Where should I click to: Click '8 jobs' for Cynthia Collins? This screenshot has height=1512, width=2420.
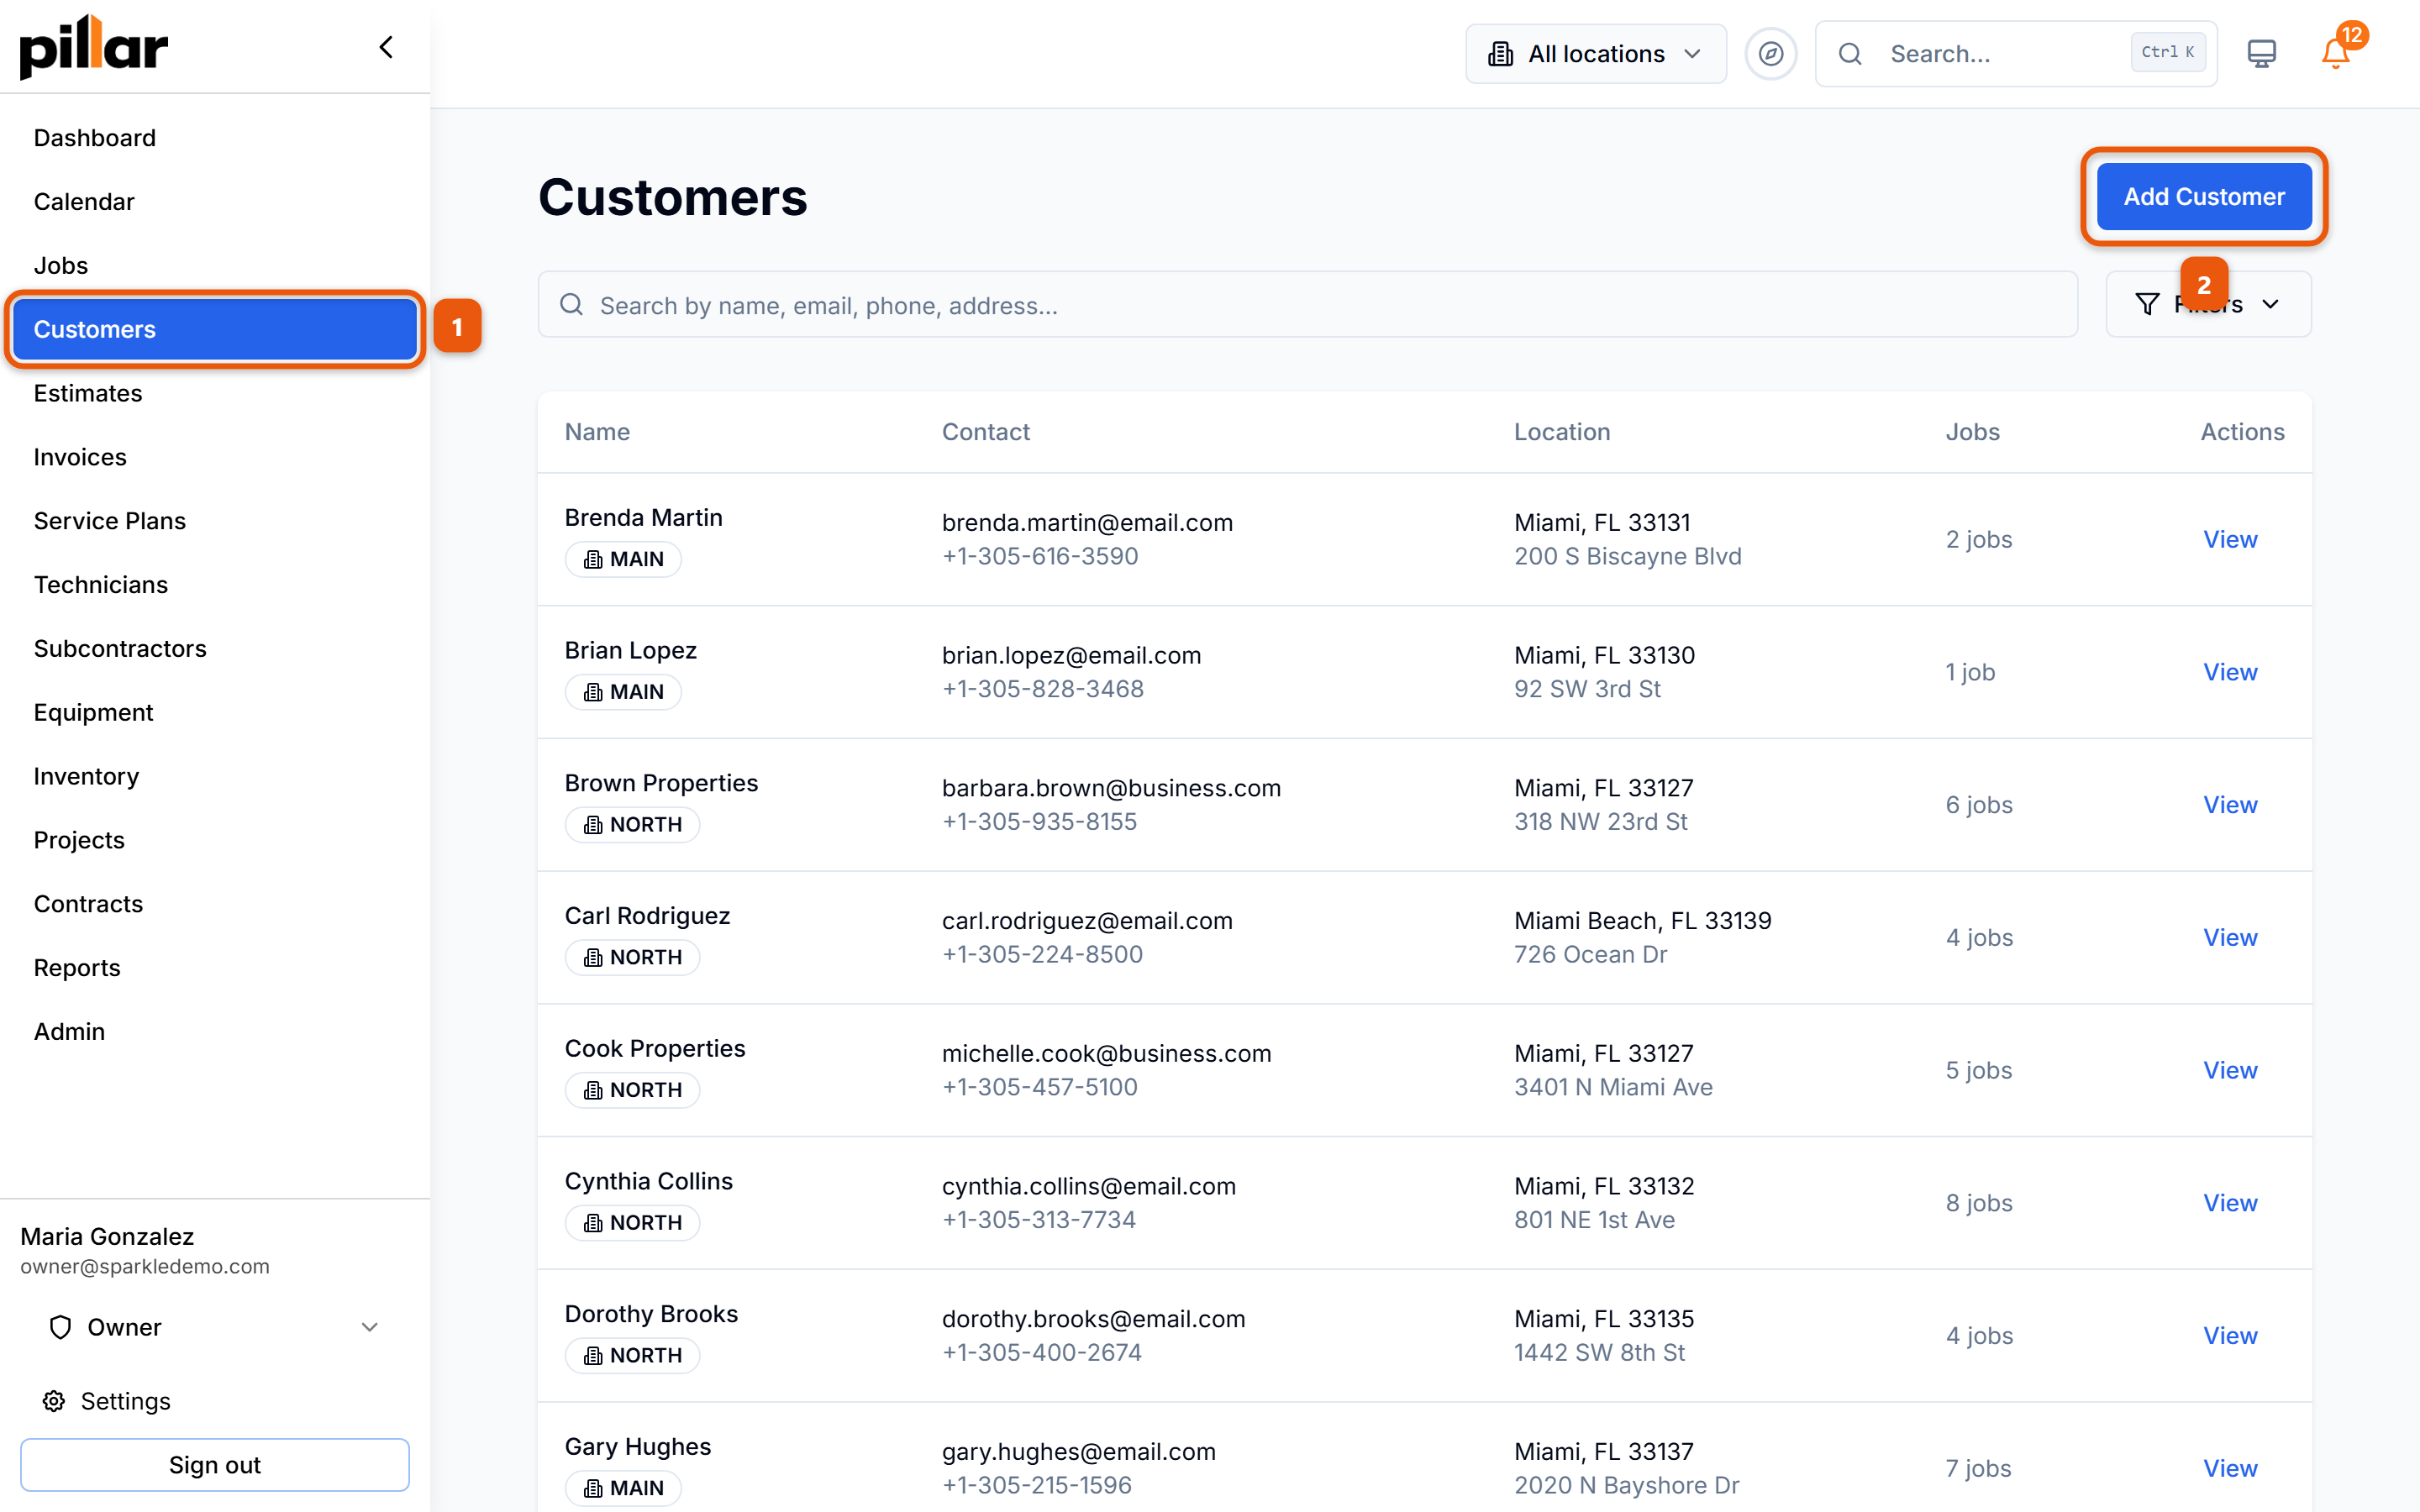coord(1978,1203)
